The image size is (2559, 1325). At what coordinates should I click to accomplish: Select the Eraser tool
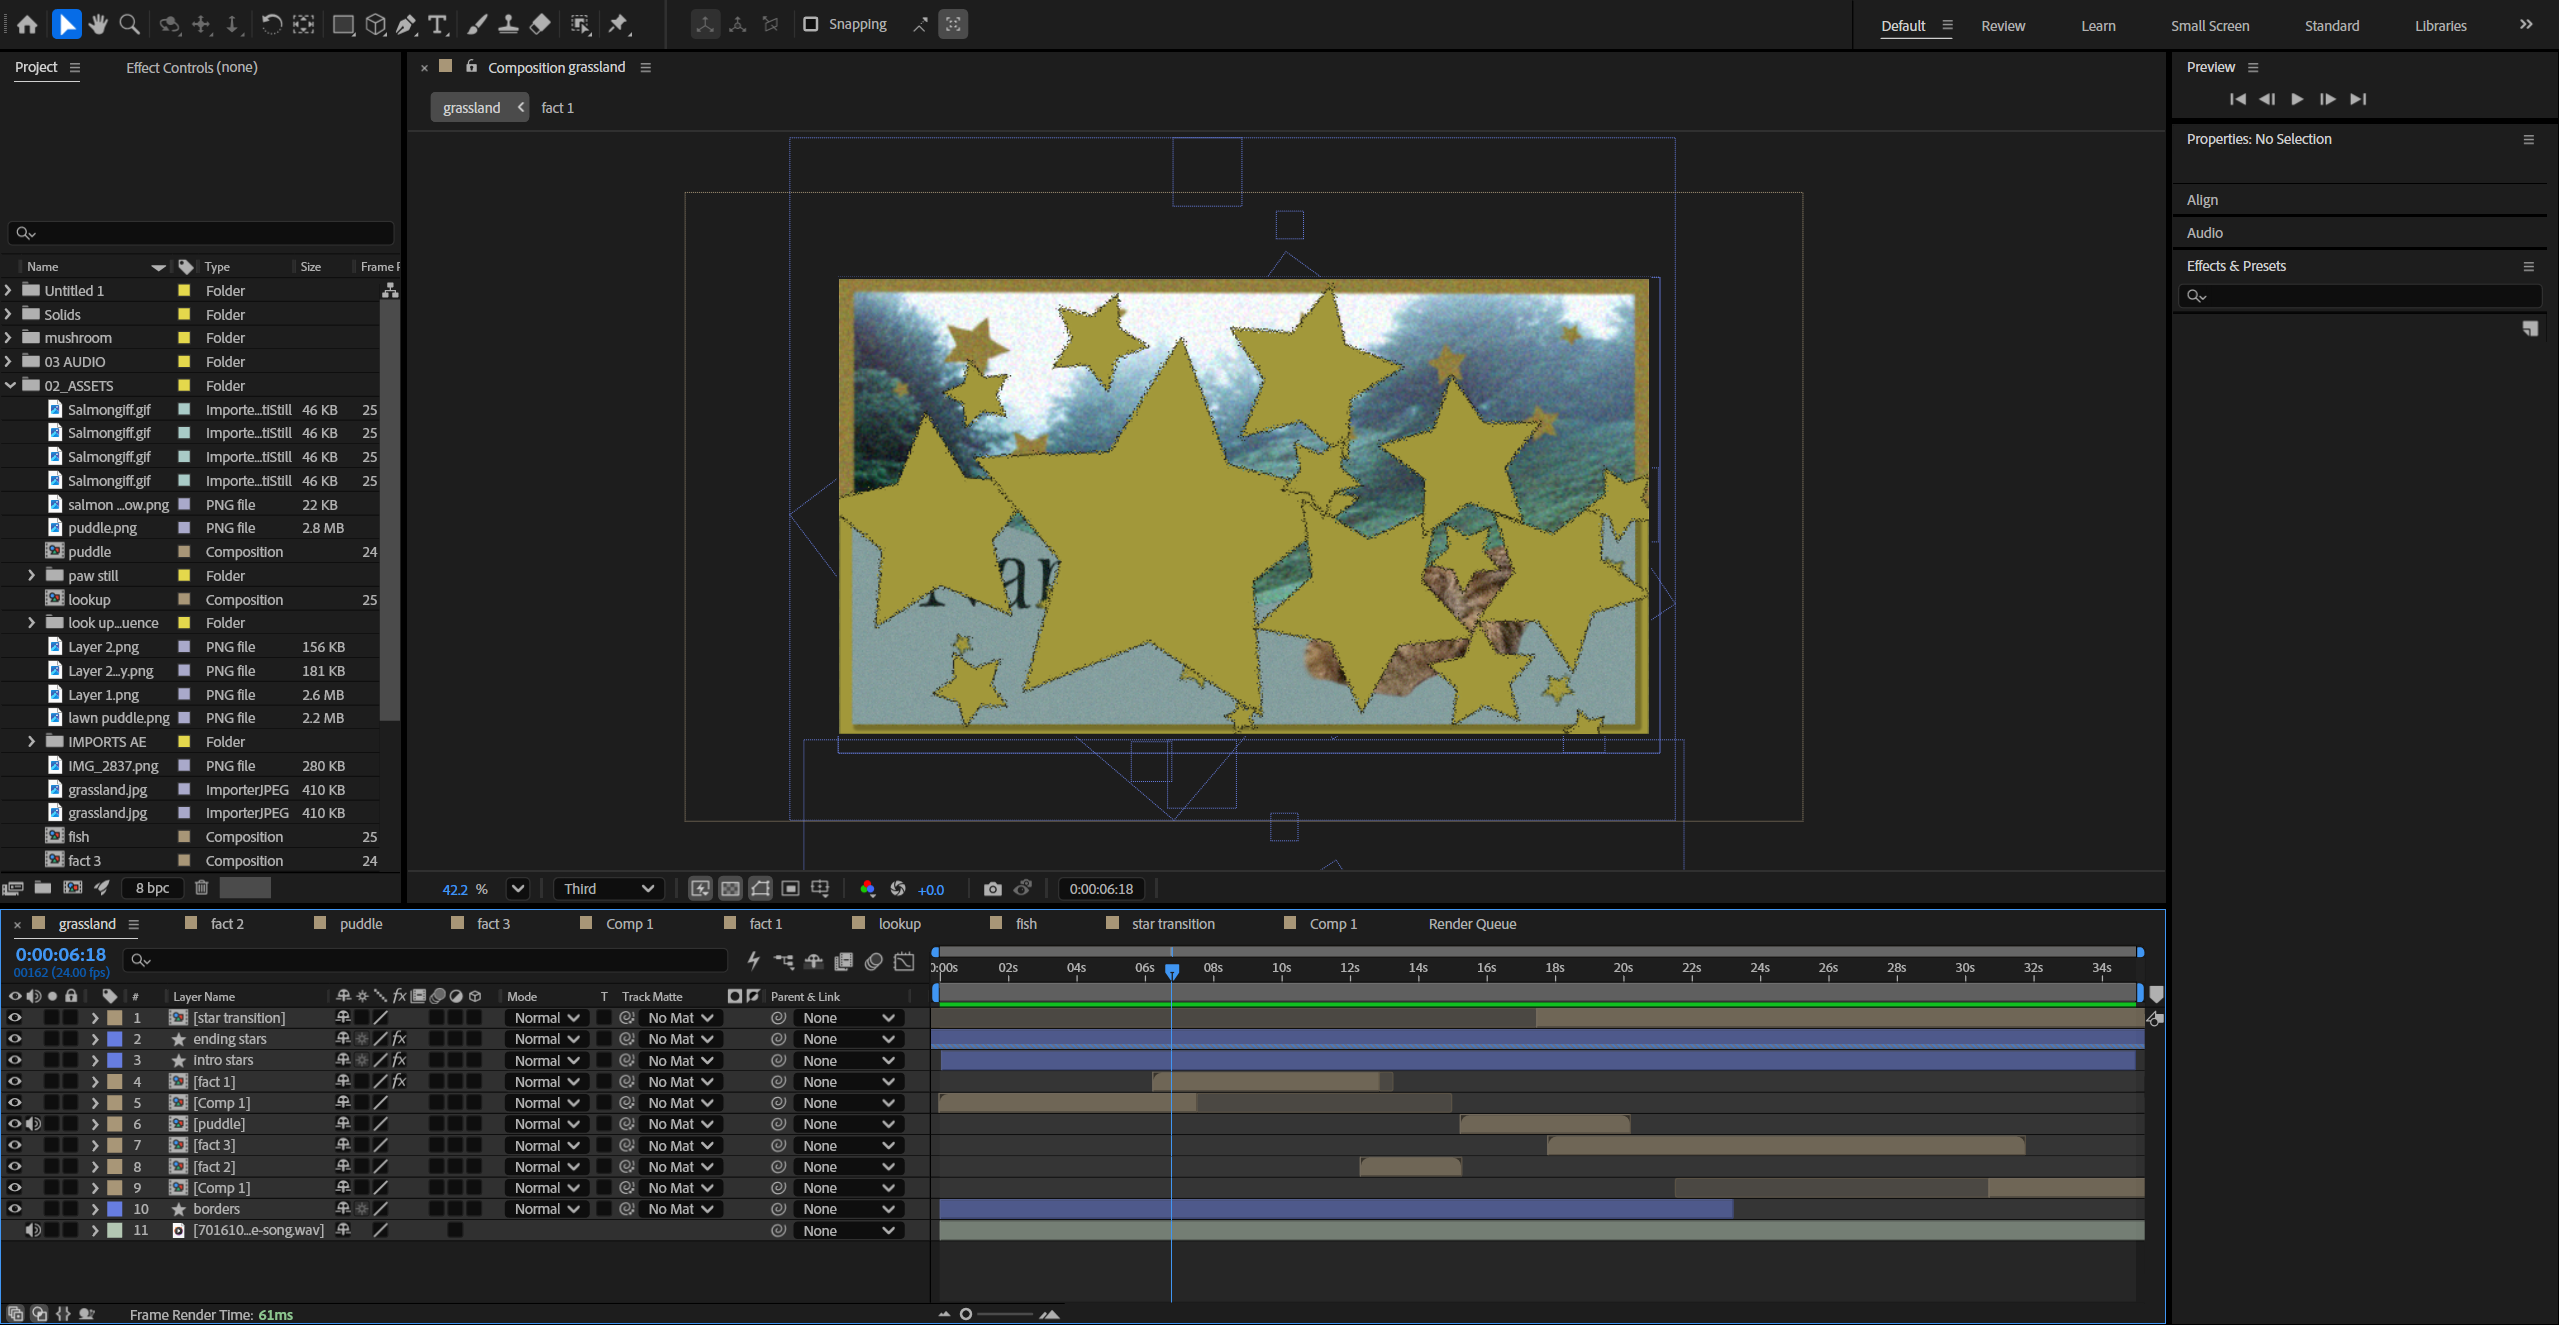[x=540, y=24]
